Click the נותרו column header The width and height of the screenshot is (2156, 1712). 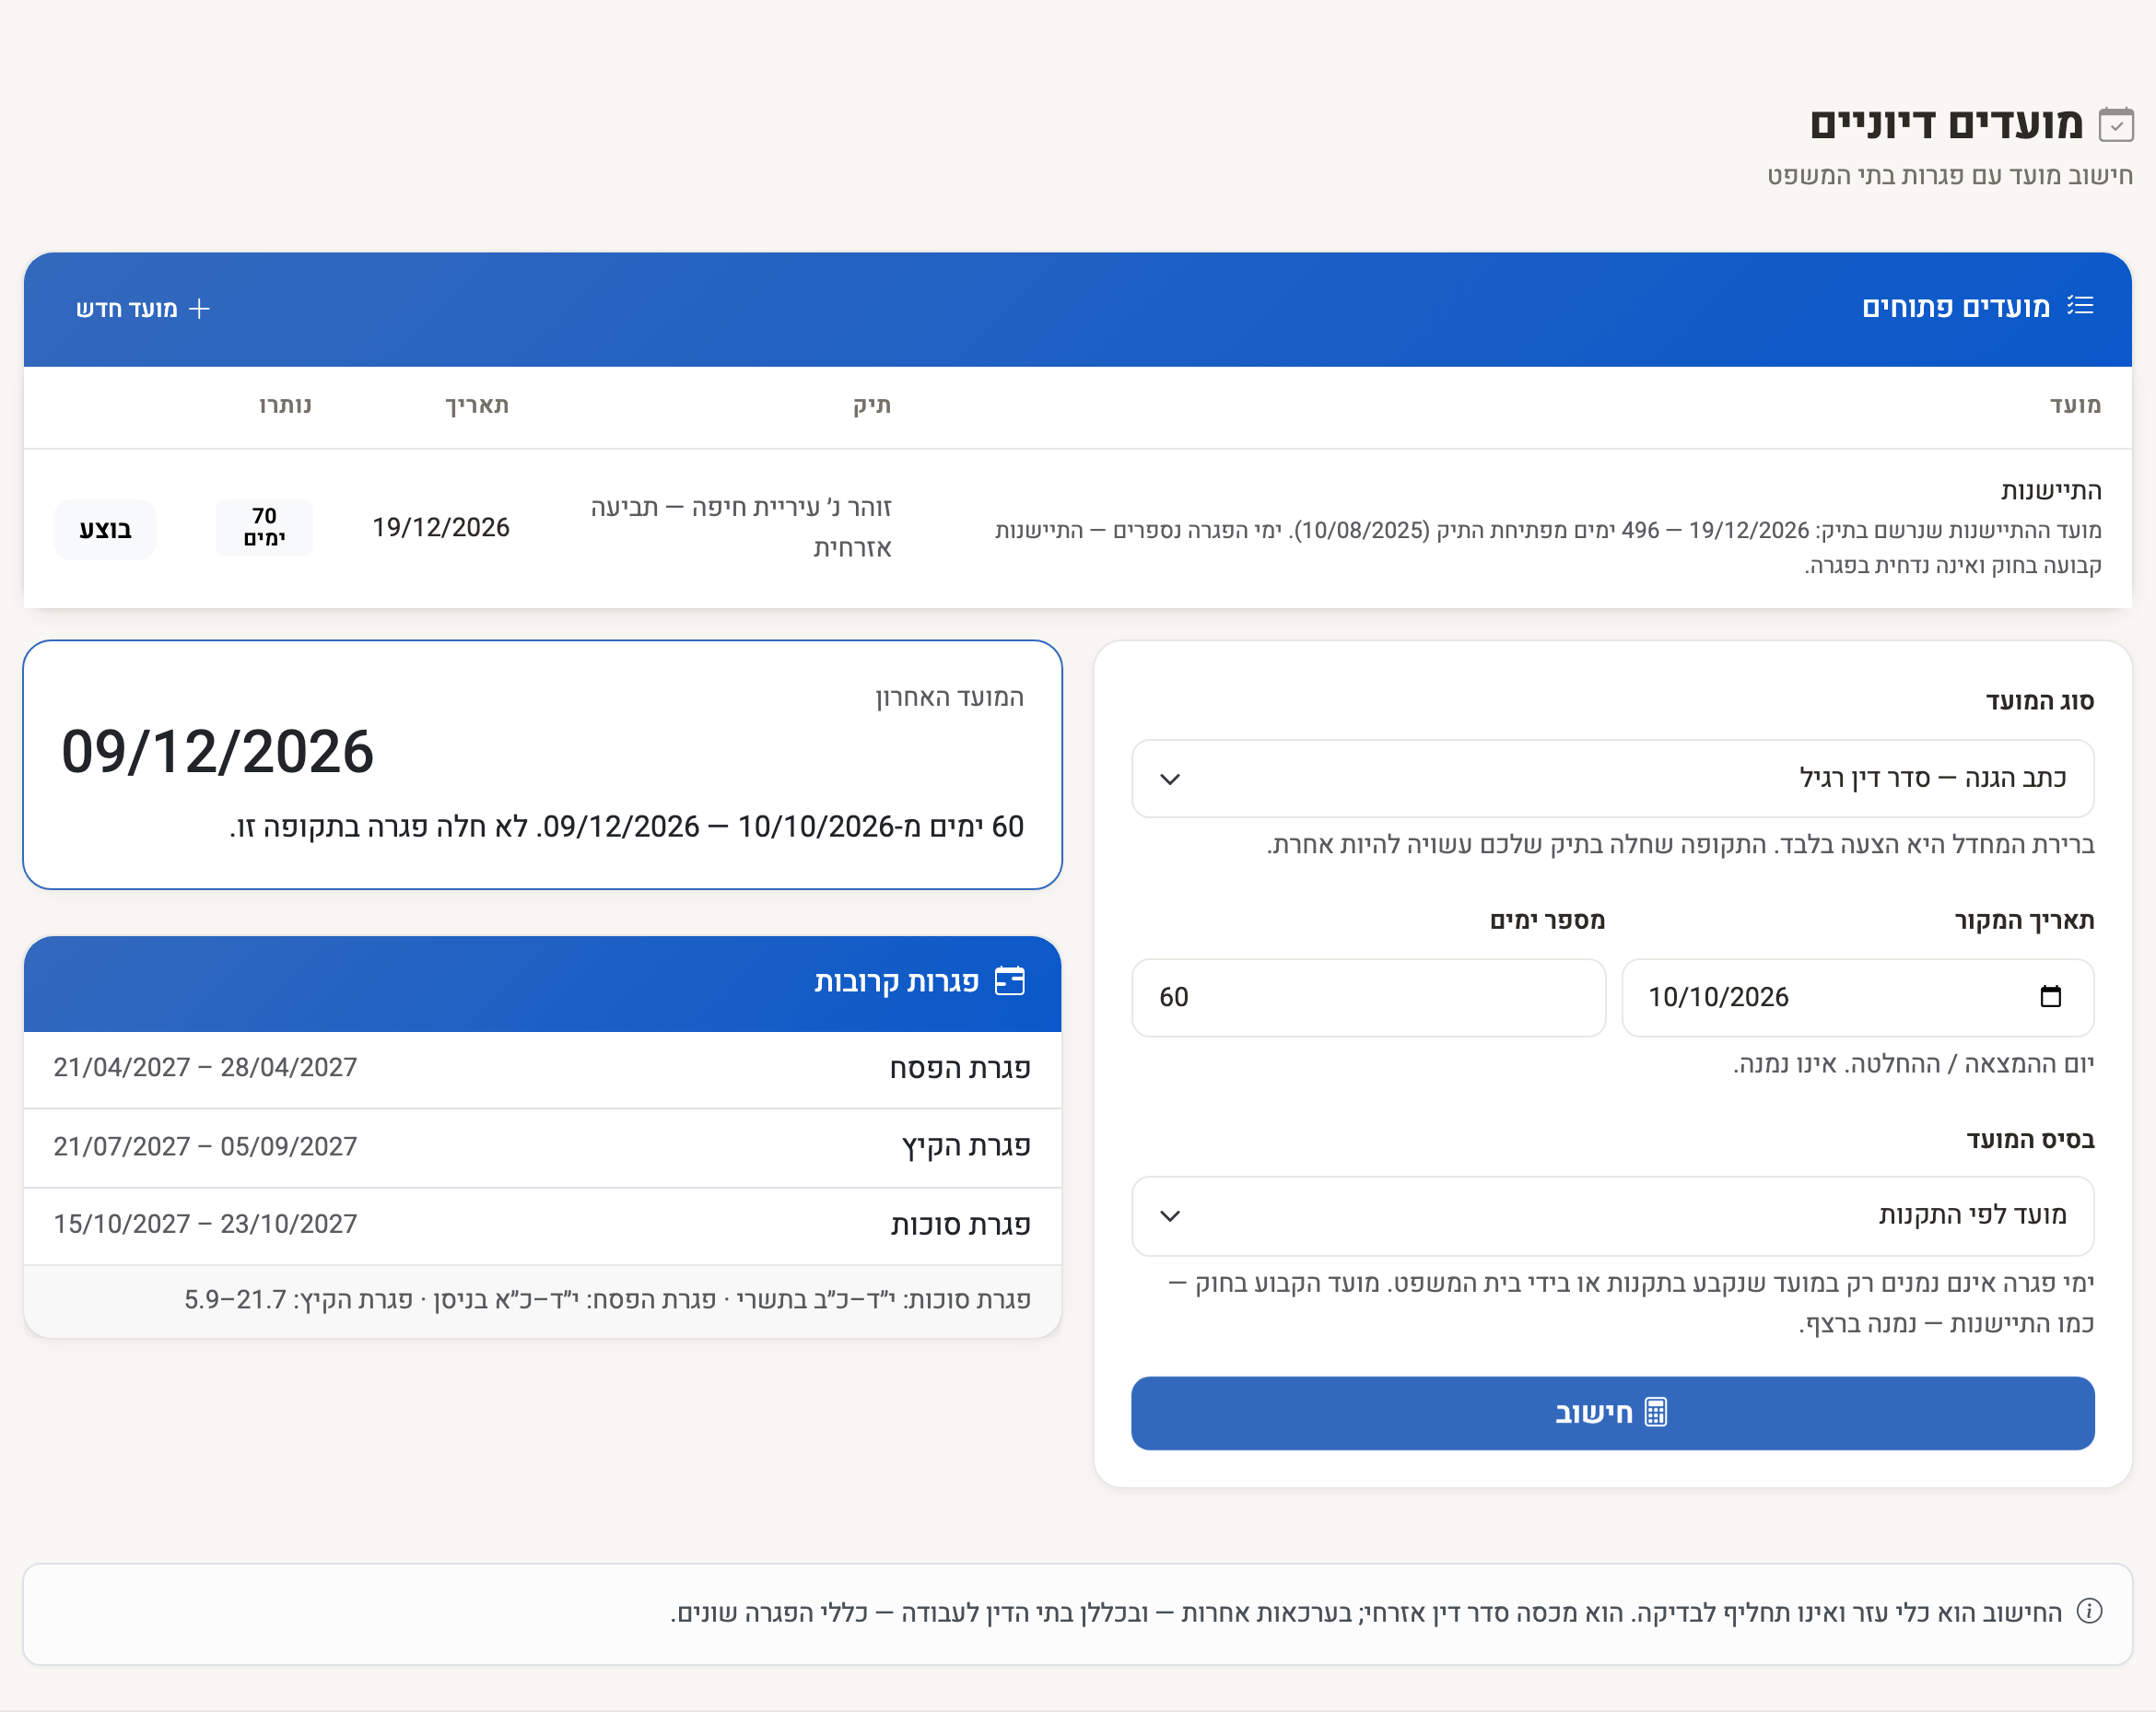(285, 405)
